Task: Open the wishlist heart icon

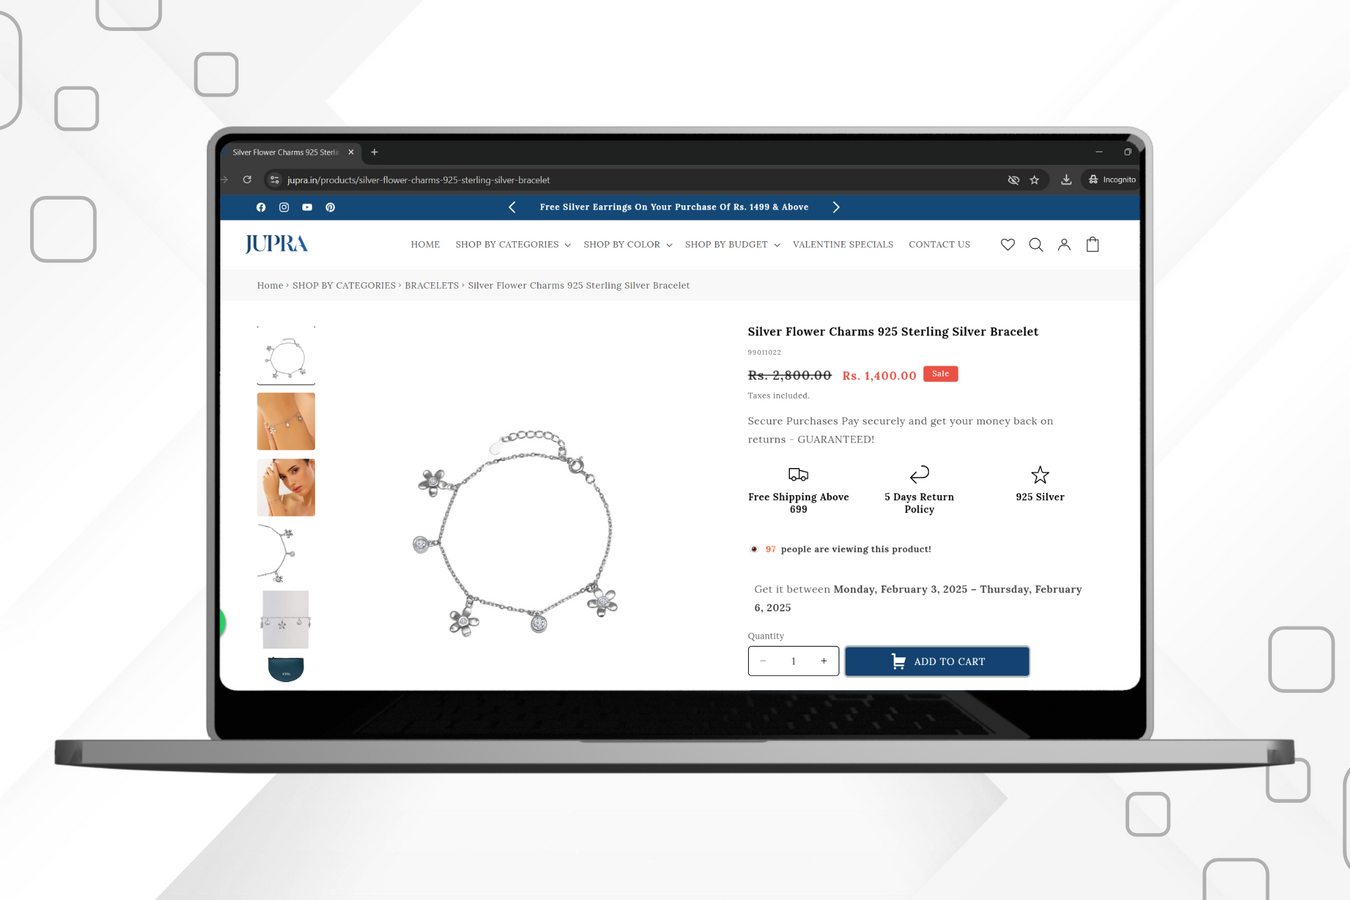Action: coord(1007,245)
